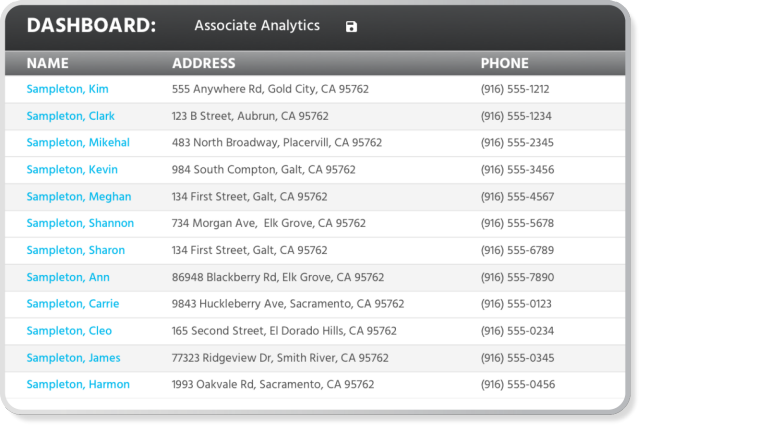Click the DASHBOARD: heading text
The width and height of the screenshot is (768, 432).
[x=91, y=26]
